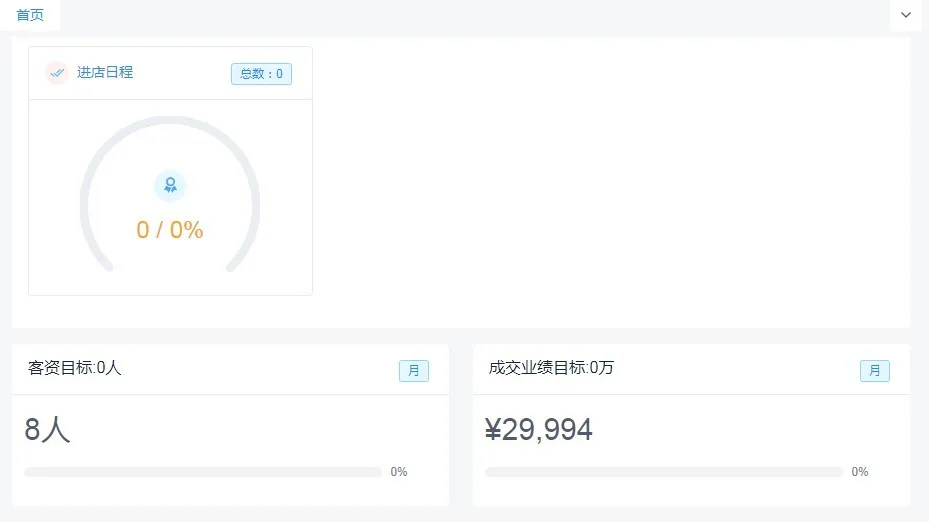This screenshot has height=522, width=929.
Task: Click the 0% label in 客资目标 card
Action: 399,472
